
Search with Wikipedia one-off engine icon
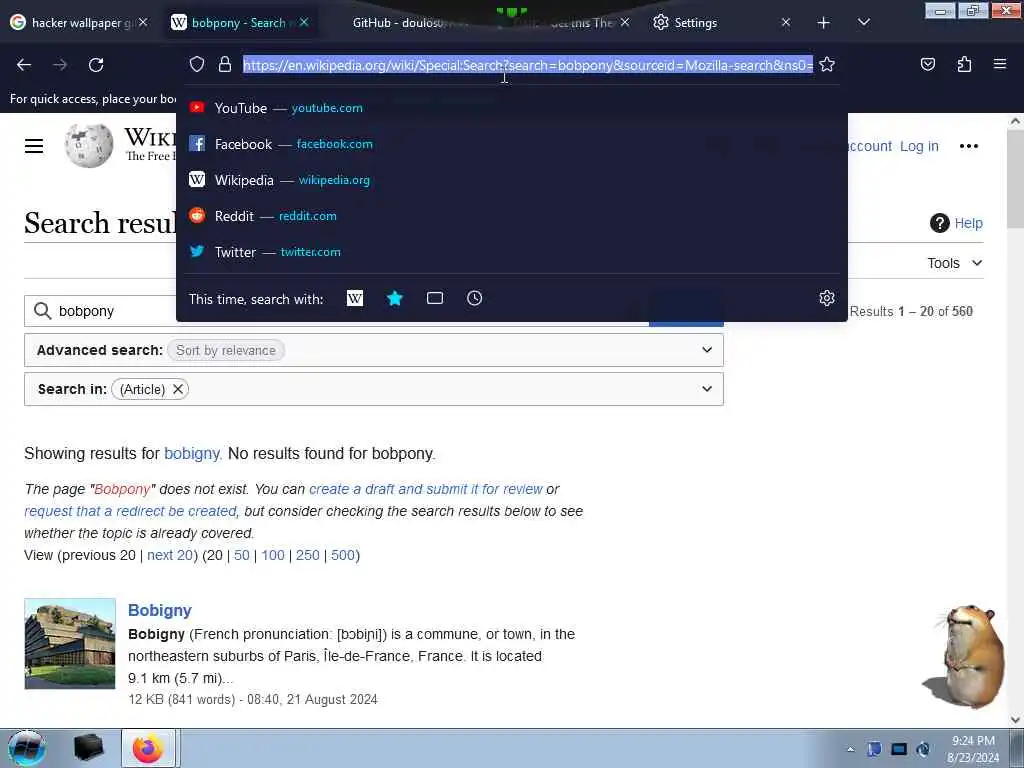[x=355, y=298]
